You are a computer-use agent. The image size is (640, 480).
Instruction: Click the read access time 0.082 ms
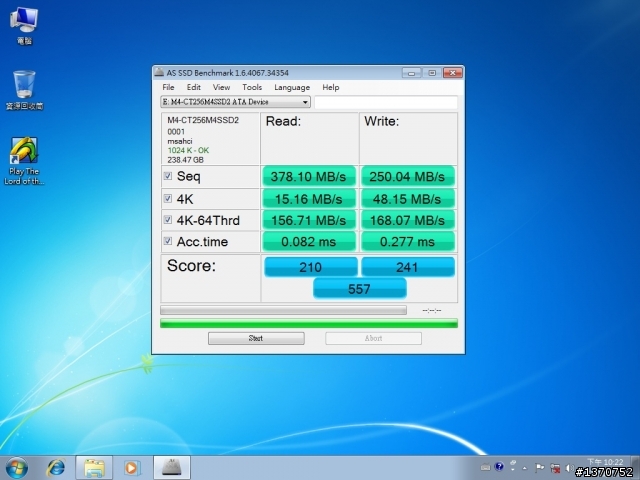[309, 242]
